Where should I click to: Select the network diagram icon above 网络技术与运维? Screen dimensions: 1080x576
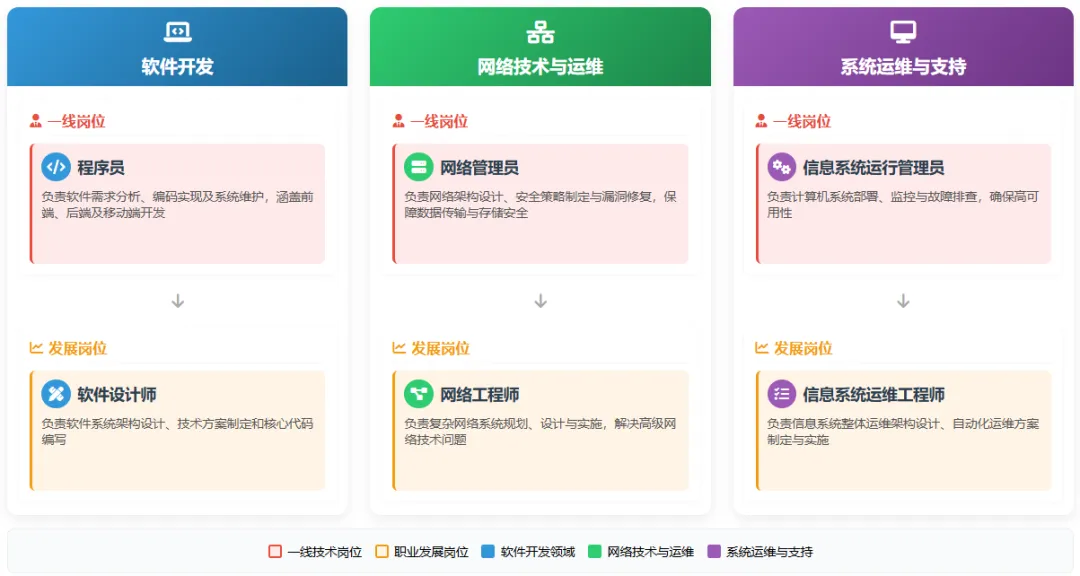(540, 31)
